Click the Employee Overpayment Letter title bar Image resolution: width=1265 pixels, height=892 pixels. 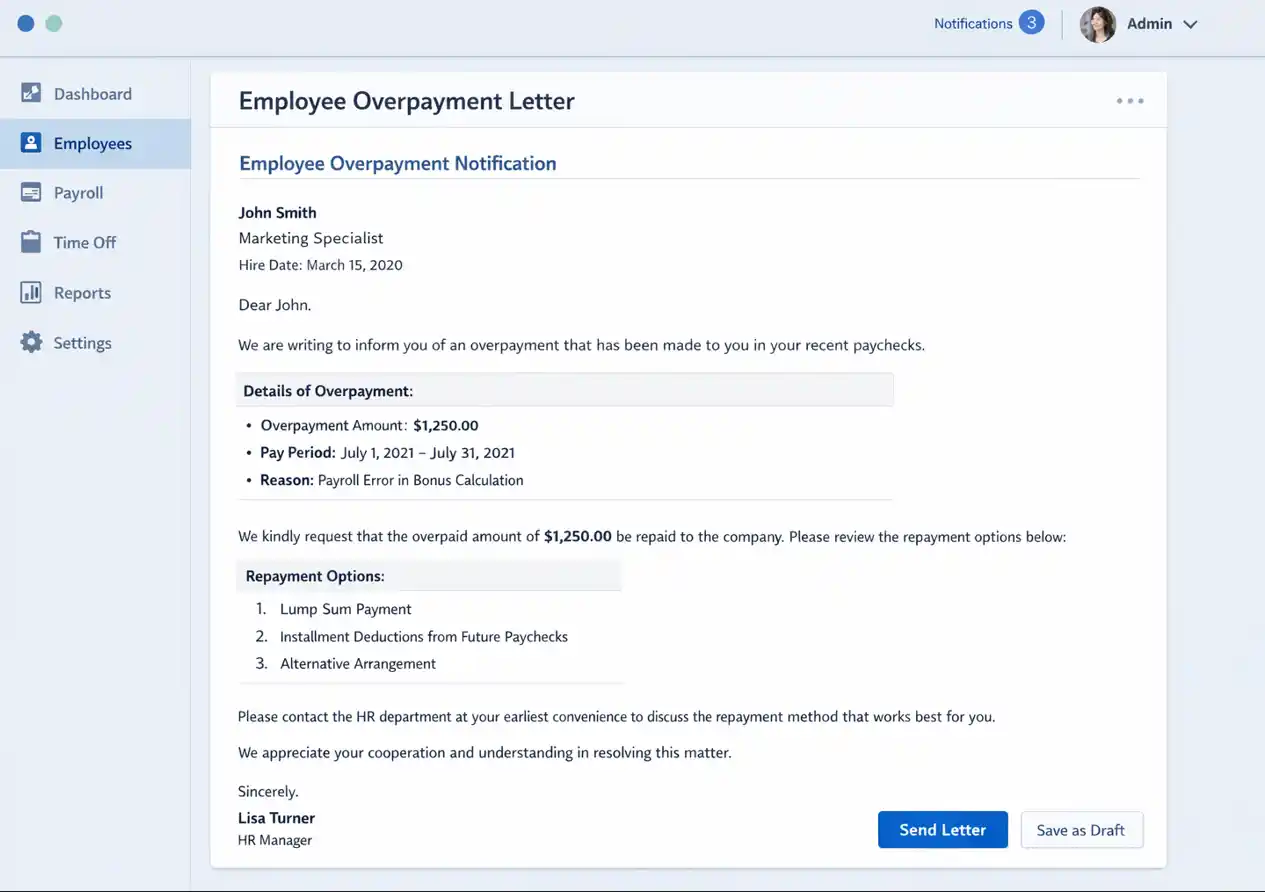click(x=406, y=100)
